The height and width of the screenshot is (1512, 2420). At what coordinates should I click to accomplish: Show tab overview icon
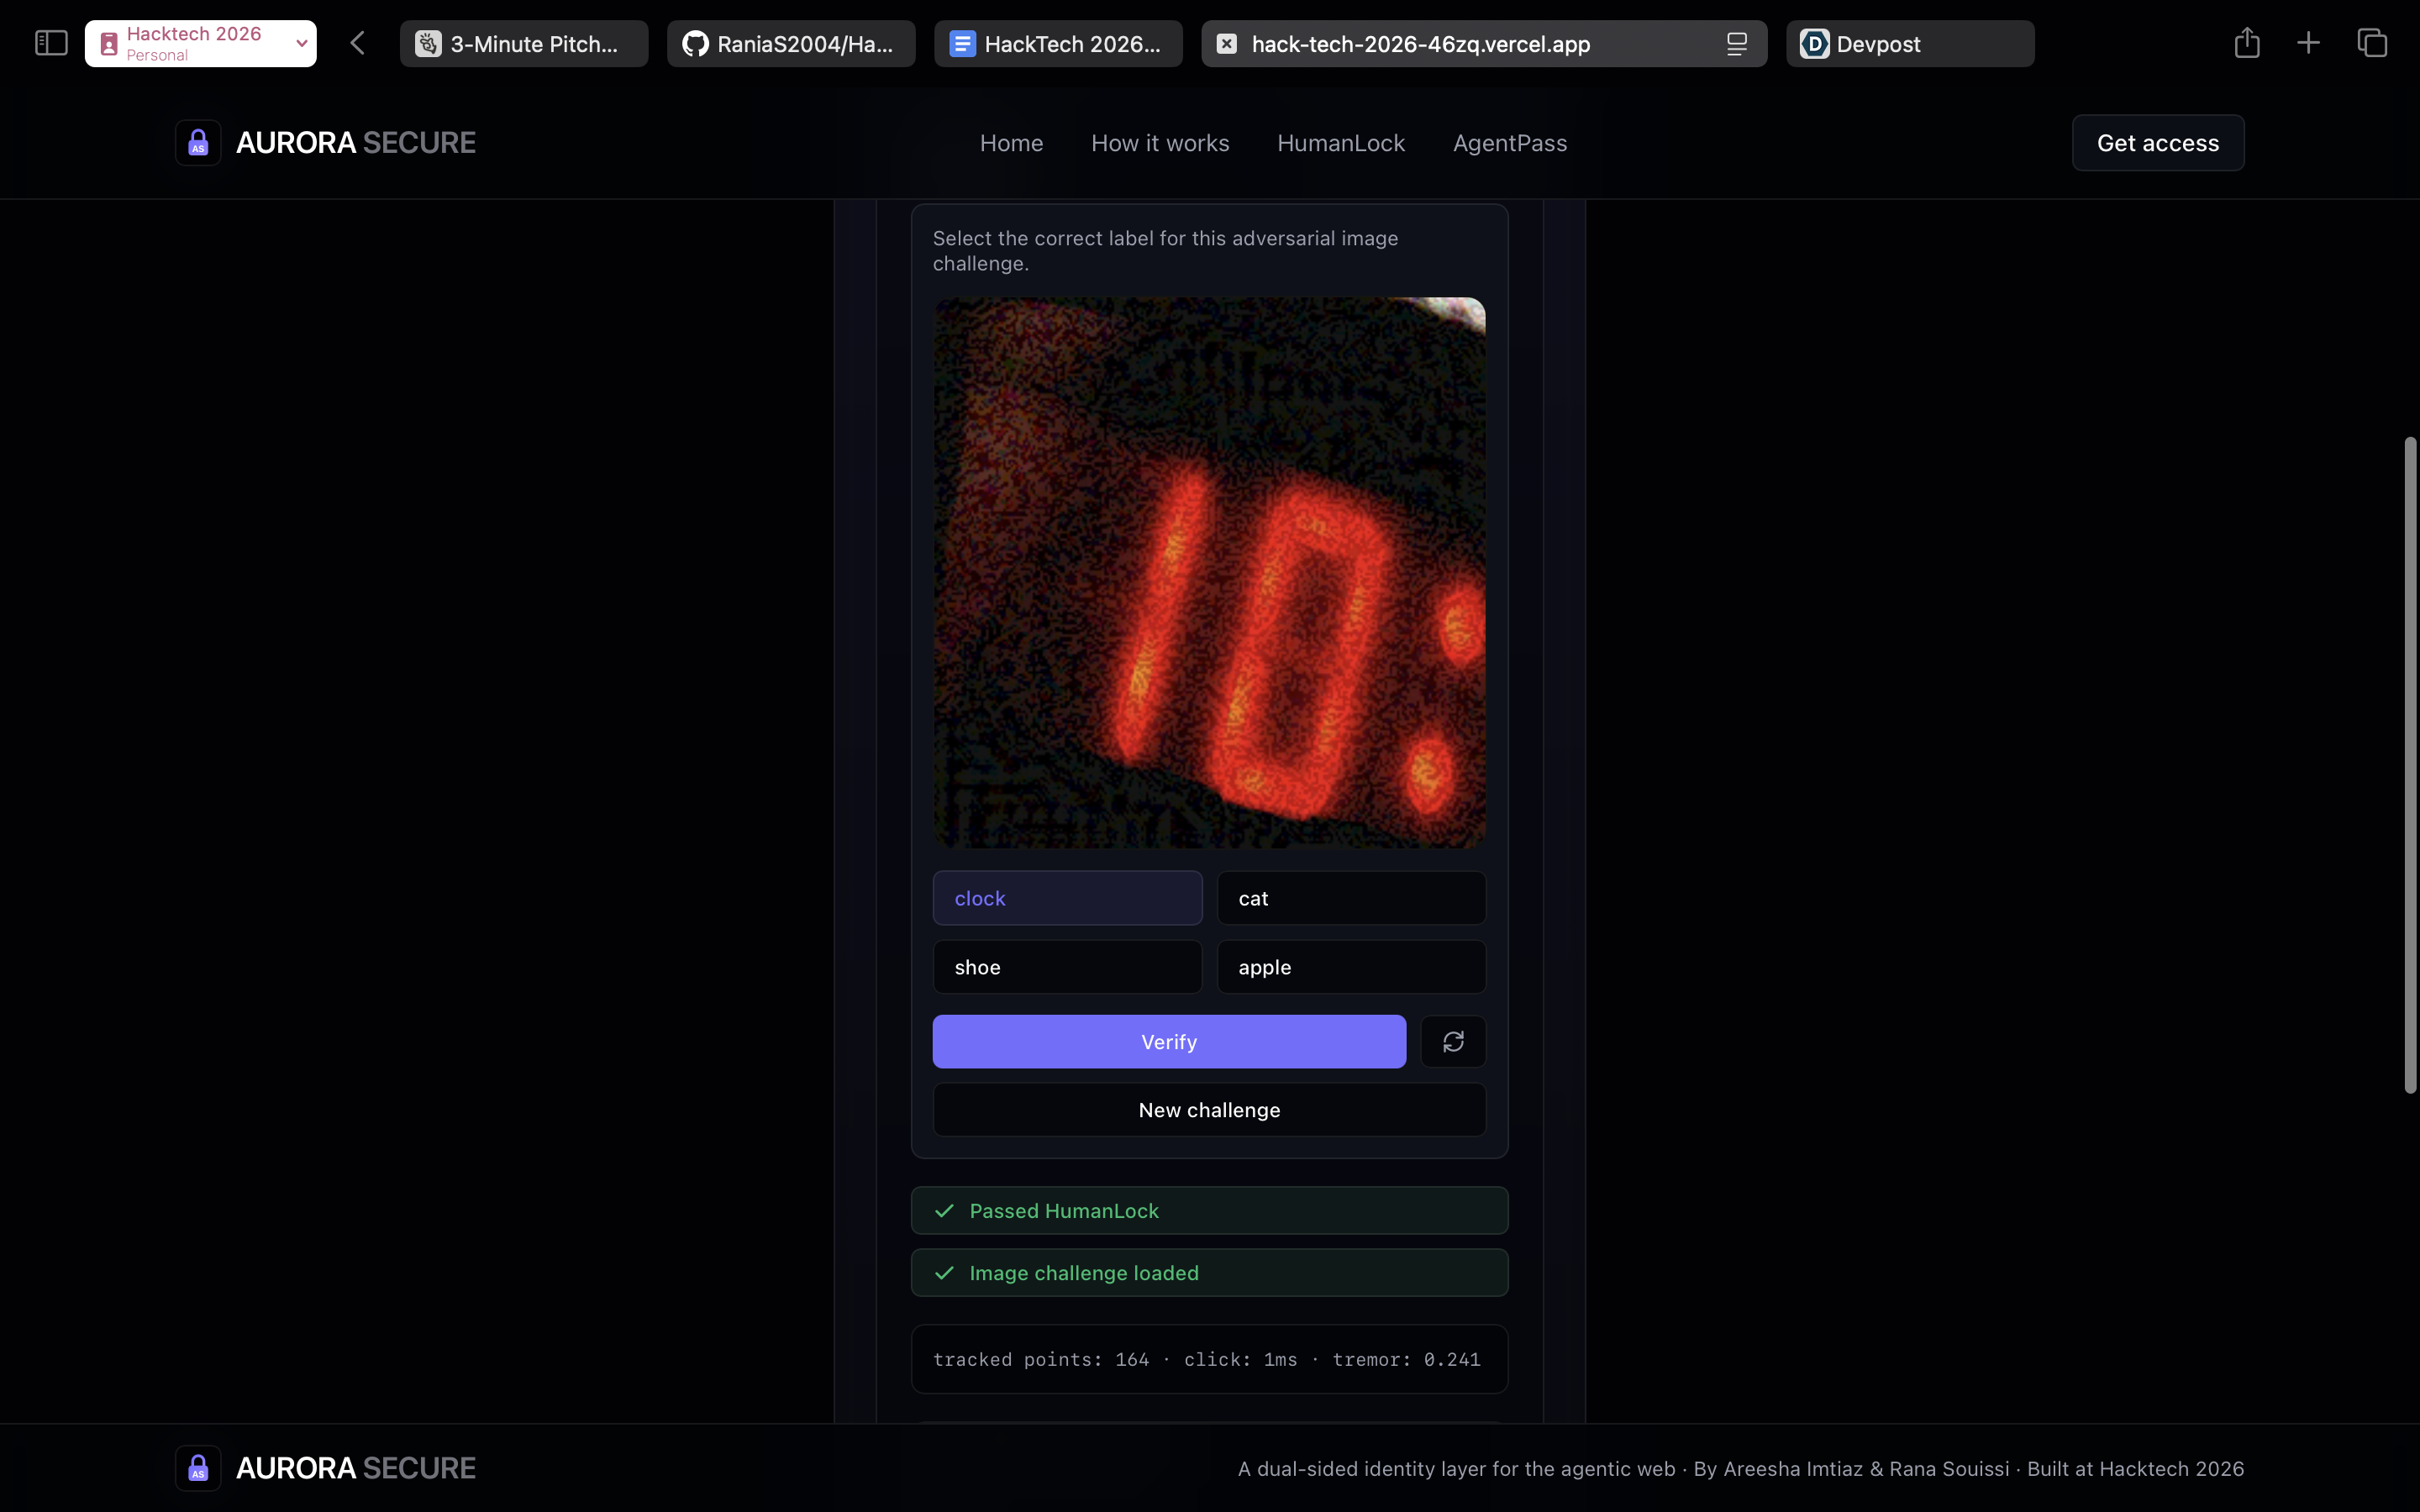point(2371,43)
